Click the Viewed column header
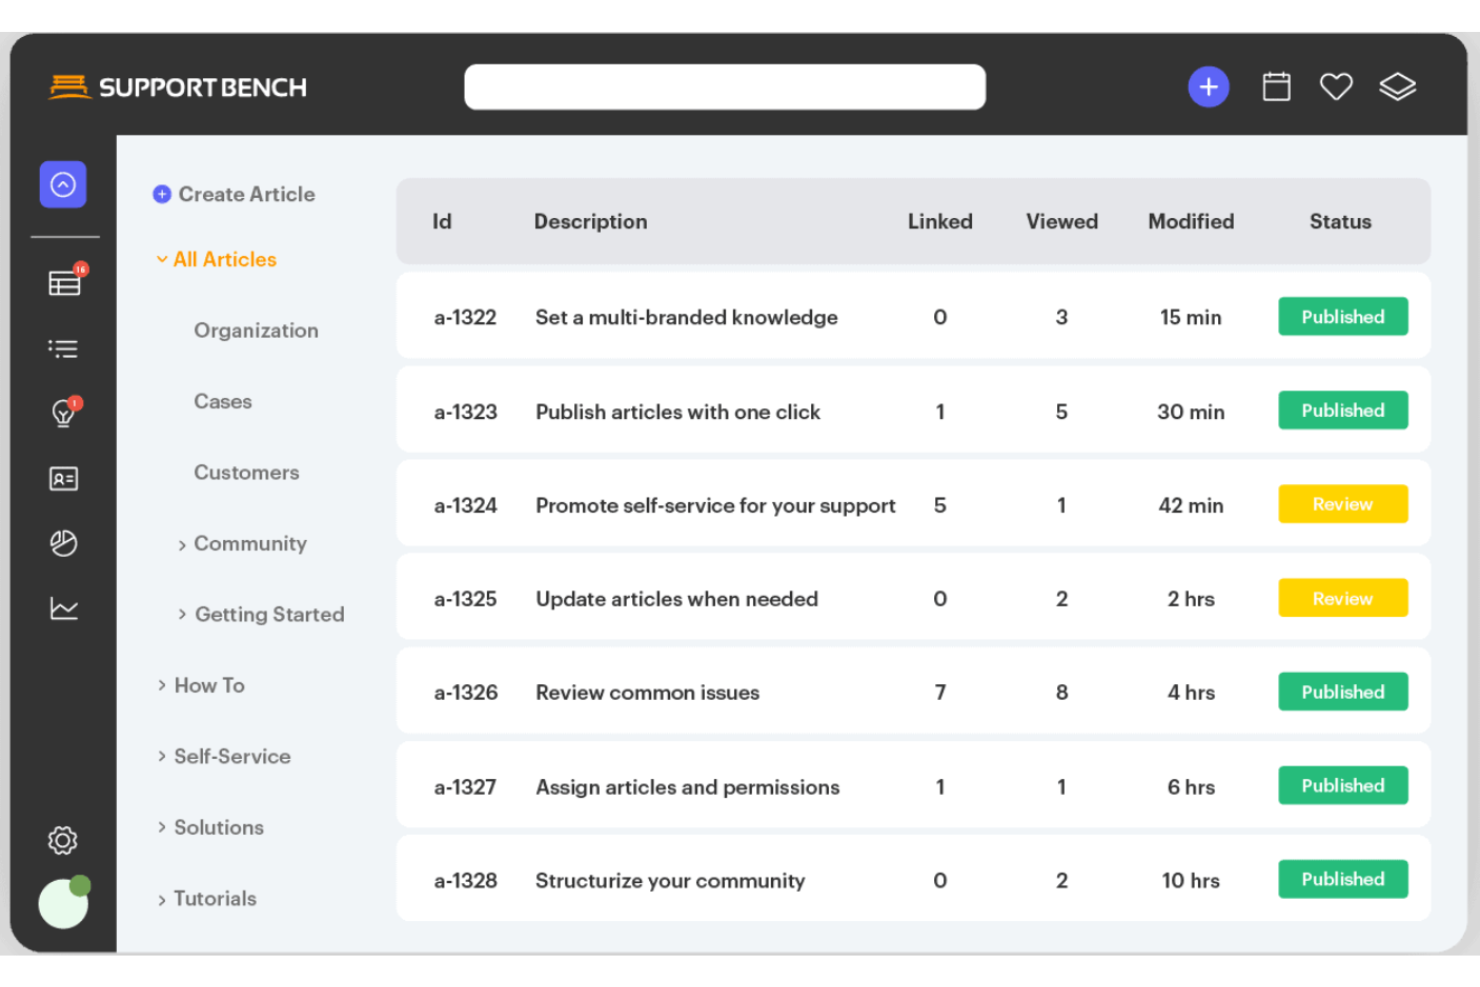This screenshot has width=1480, height=987. click(1062, 221)
